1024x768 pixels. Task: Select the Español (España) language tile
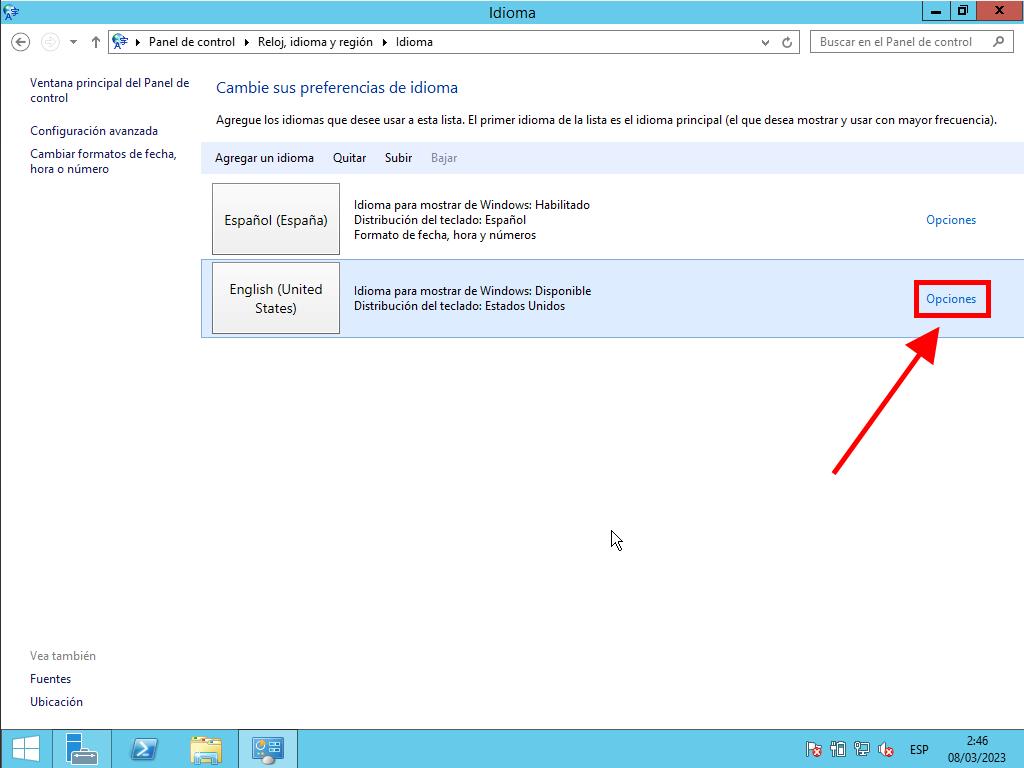pos(276,220)
